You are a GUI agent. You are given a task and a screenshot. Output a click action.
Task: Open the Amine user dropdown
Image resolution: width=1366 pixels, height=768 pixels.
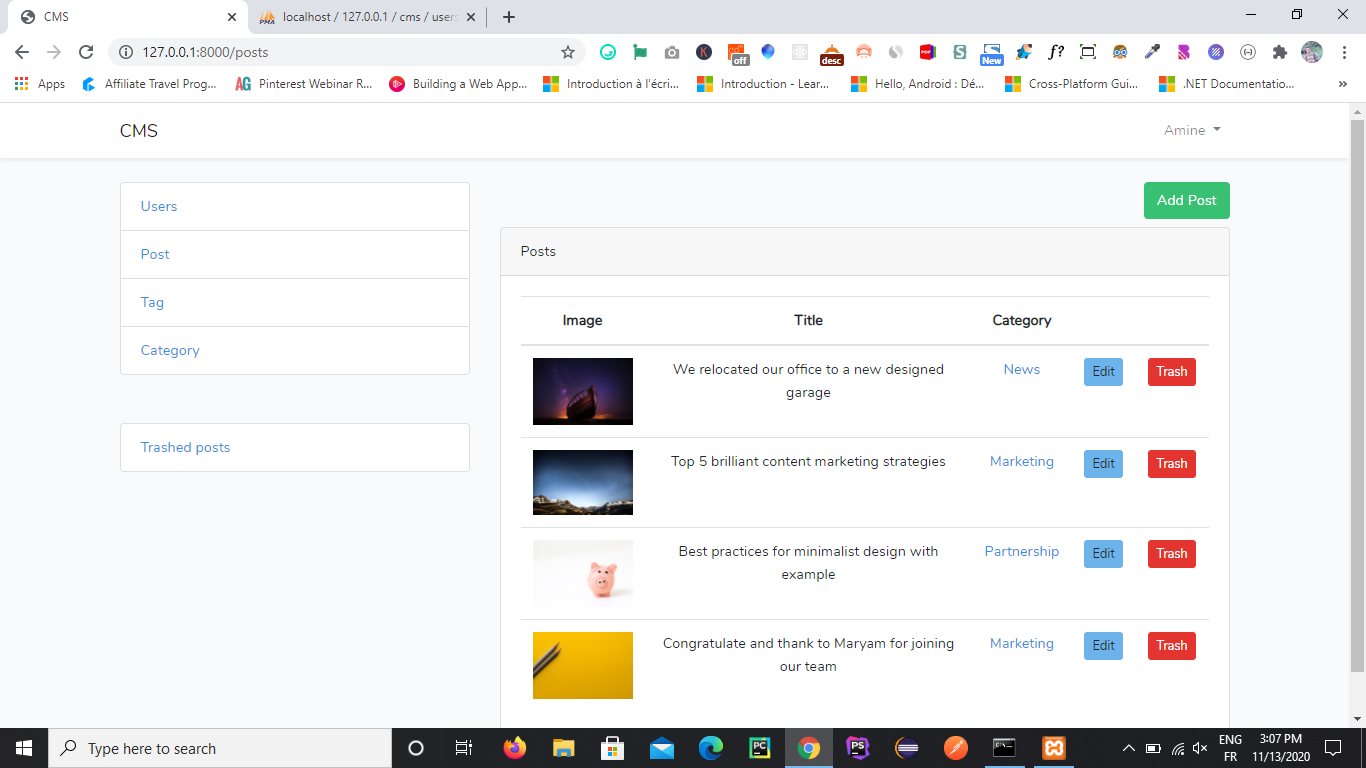[x=1192, y=130]
